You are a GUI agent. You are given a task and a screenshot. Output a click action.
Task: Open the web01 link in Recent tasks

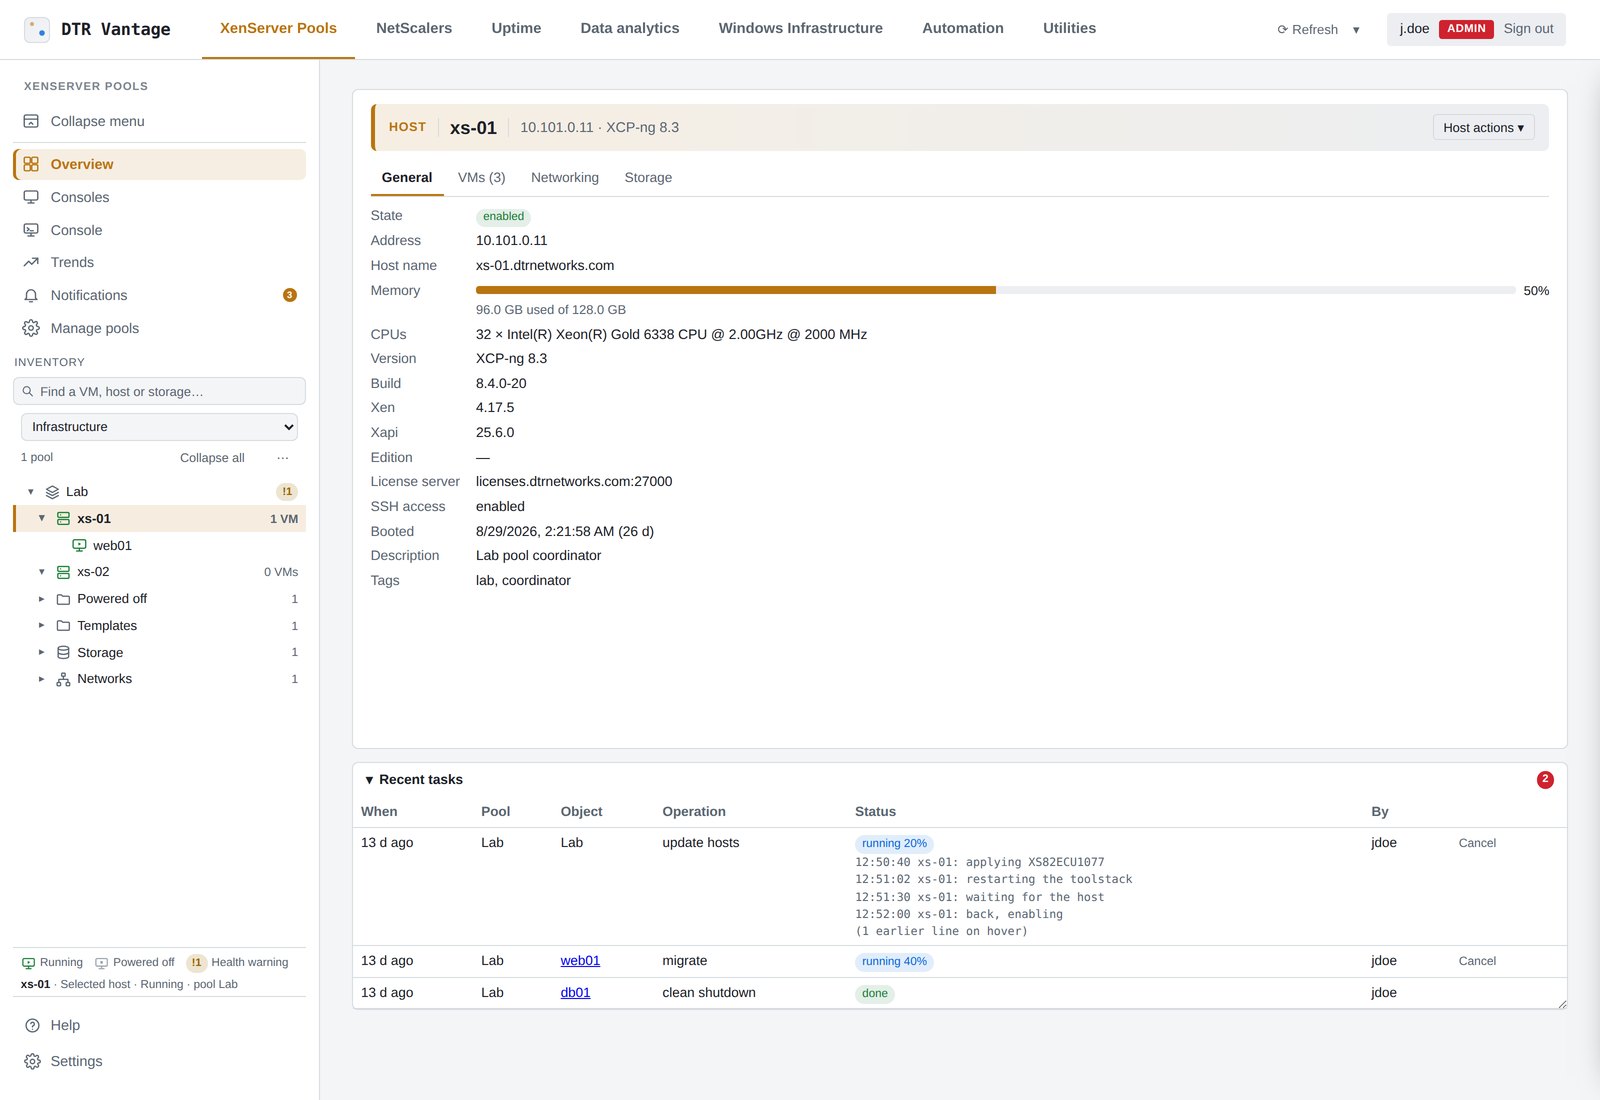(x=580, y=961)
